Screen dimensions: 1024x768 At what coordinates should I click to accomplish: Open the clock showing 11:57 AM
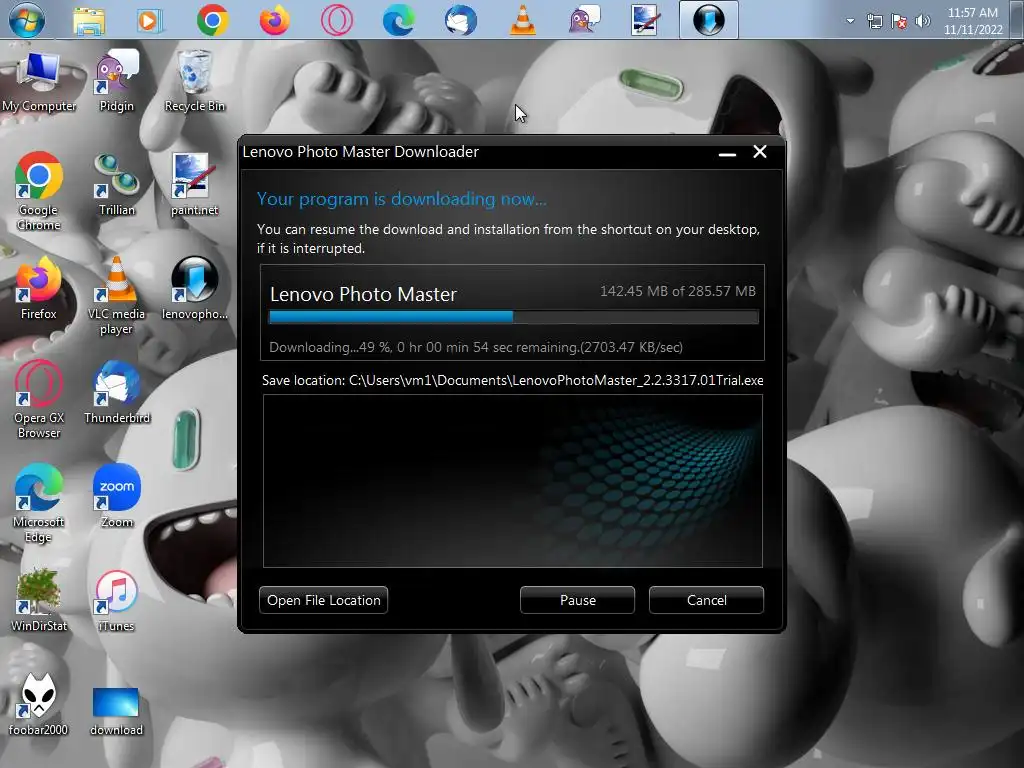click(973, 21)
